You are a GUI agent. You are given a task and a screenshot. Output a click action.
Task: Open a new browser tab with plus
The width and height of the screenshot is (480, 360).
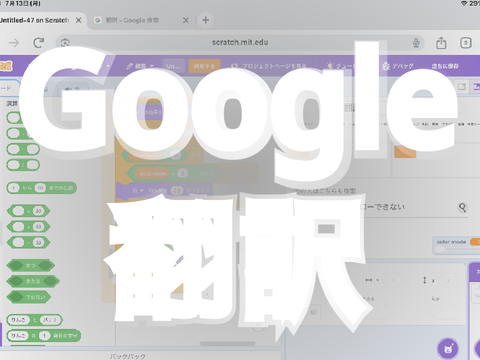pos(206,20)
